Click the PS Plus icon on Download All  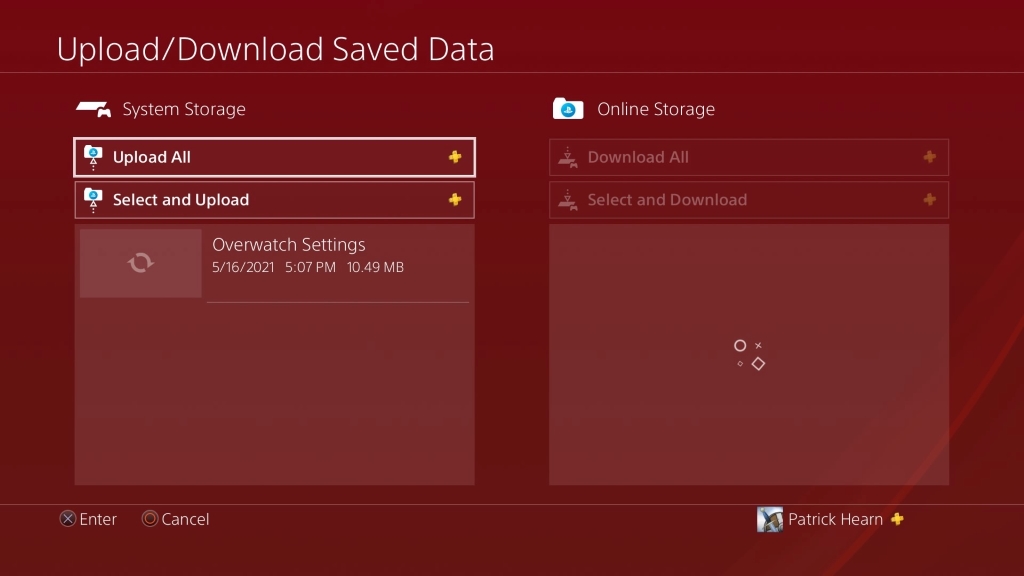[929, 157]
